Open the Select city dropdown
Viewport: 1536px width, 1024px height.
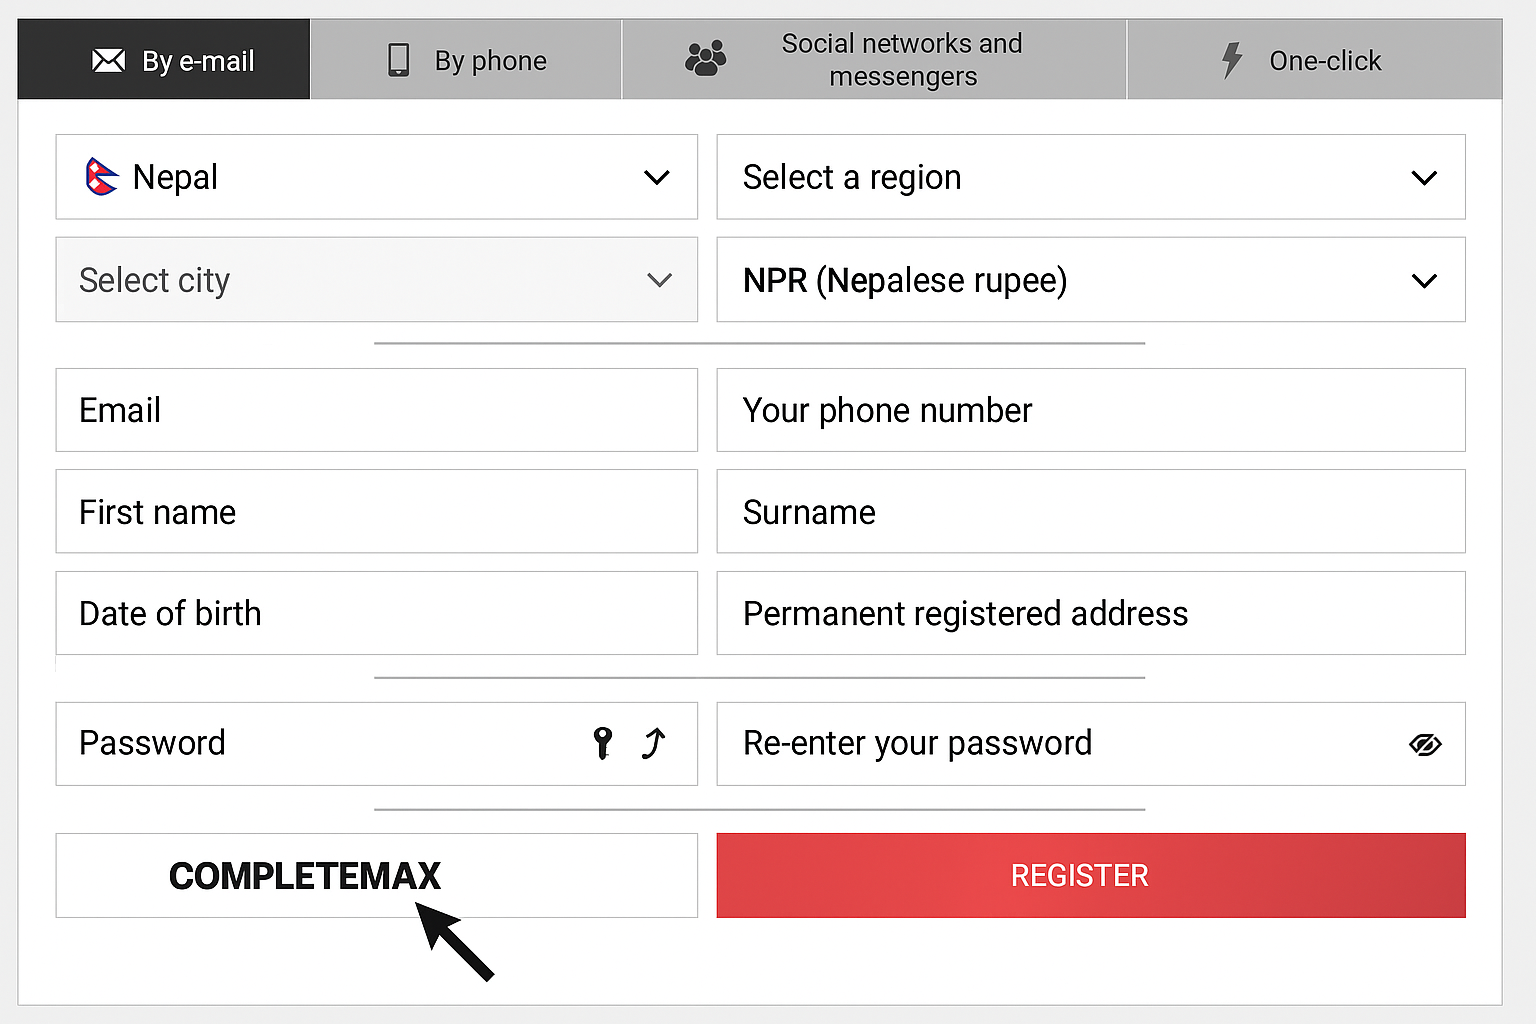376,280
